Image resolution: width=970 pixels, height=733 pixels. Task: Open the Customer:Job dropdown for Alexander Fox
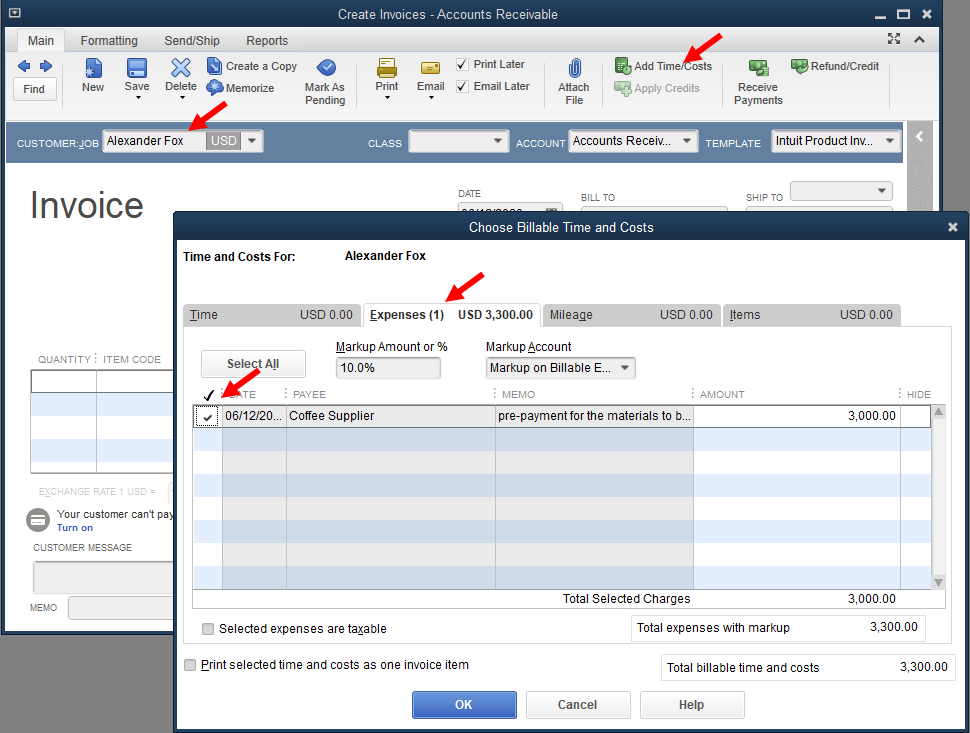coord(252,141)
